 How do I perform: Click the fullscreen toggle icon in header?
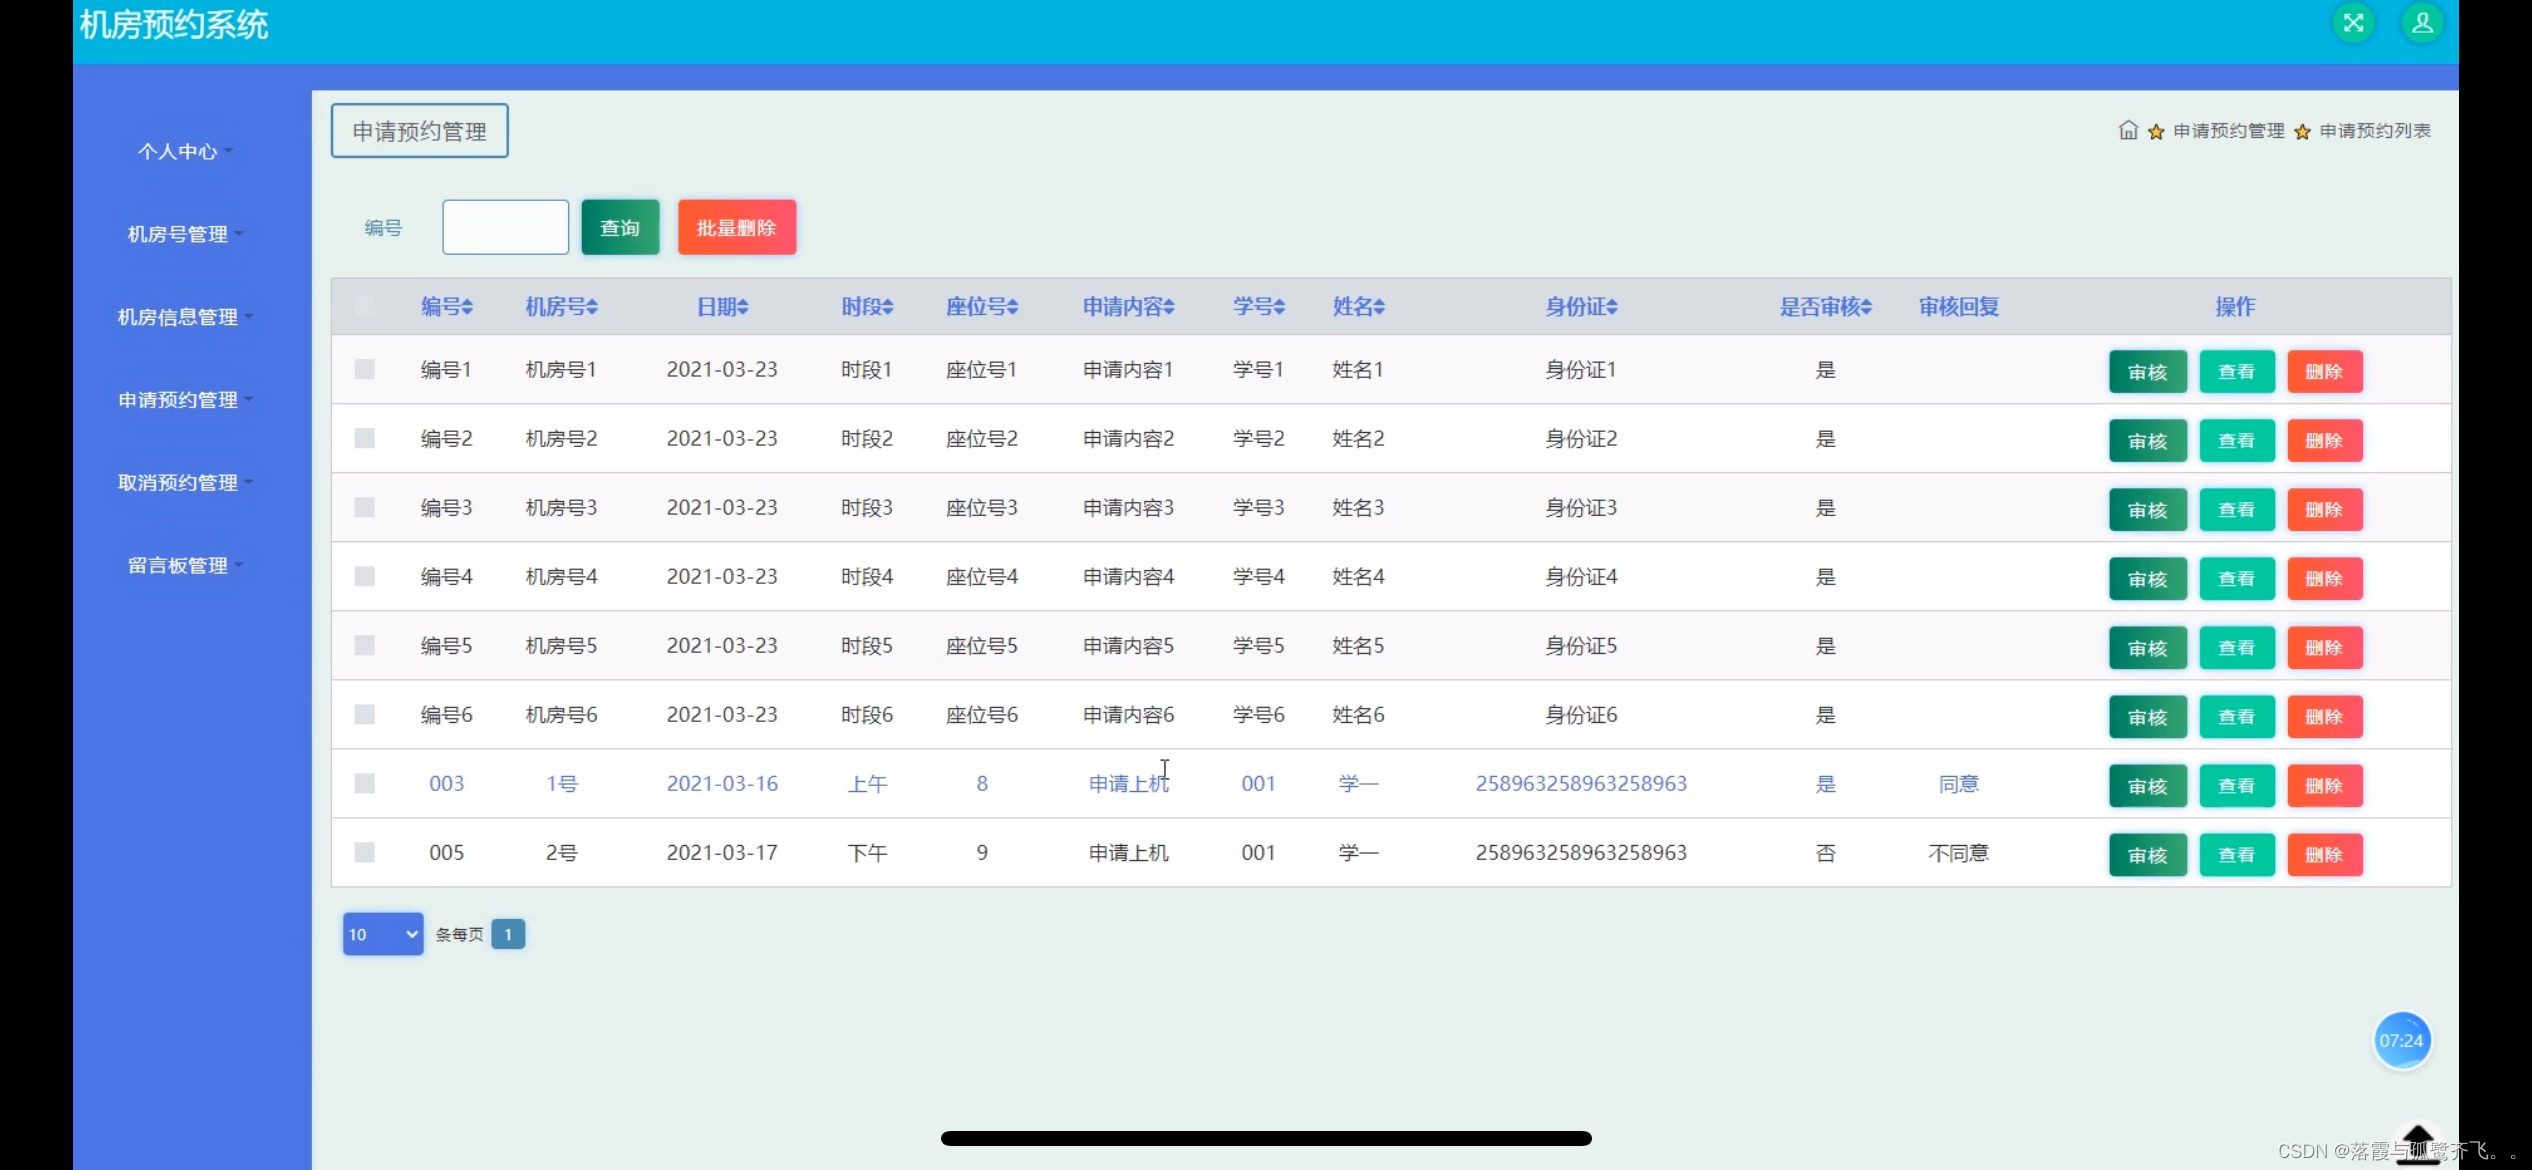[x=2353, y=23]
